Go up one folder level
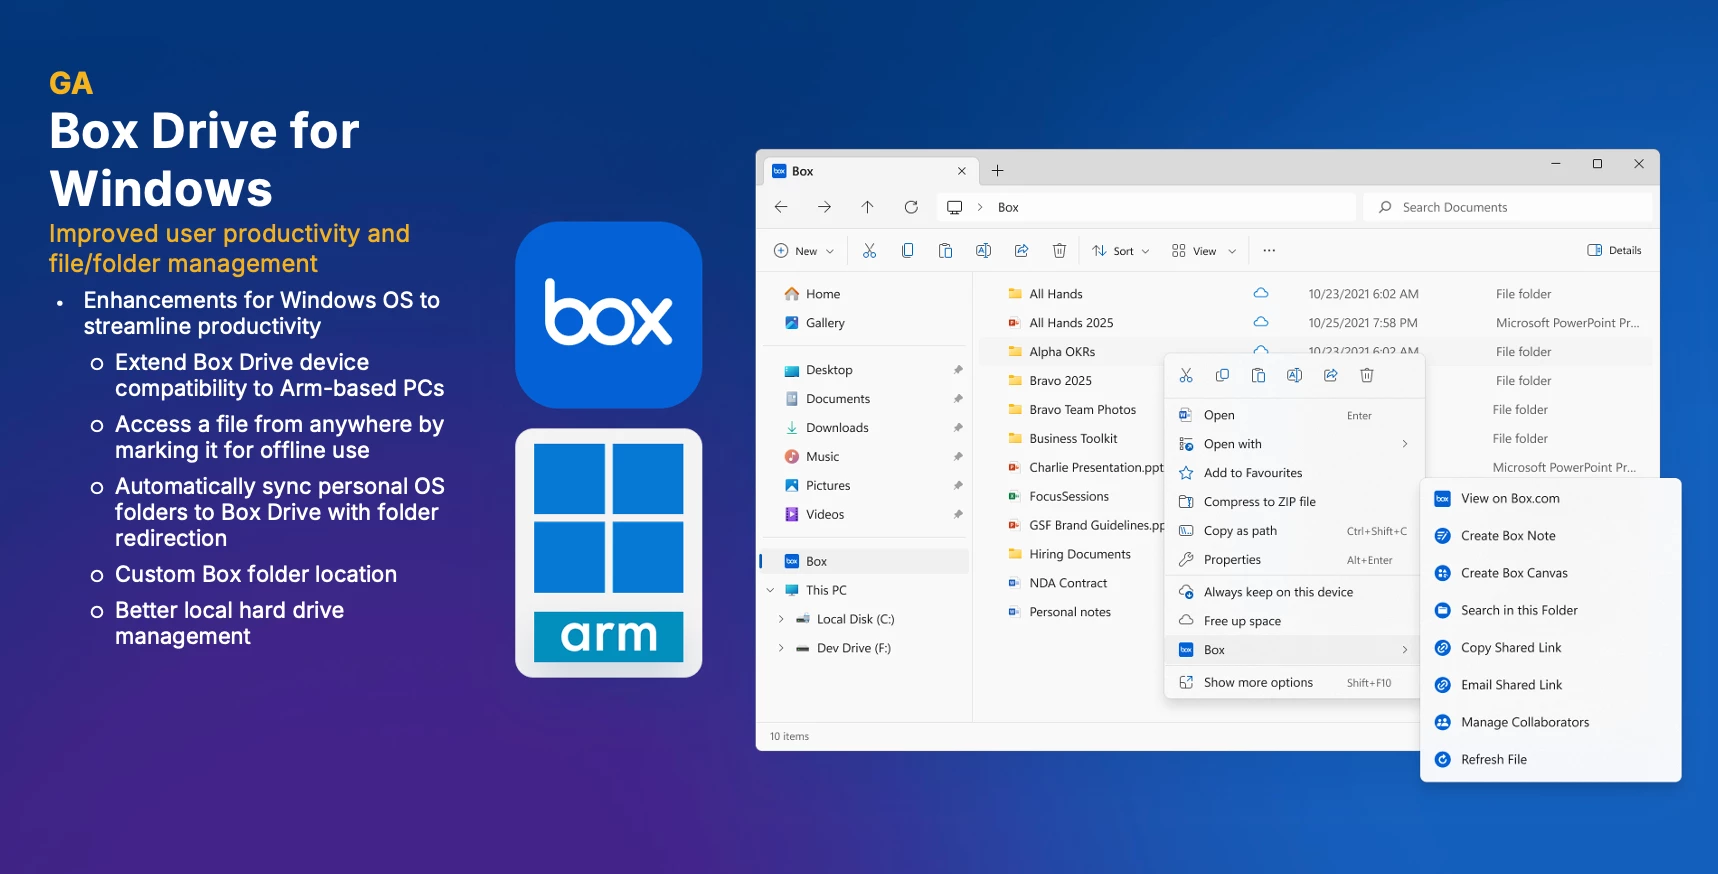This screenshot has width=1718, height=874. tap(867, 207)
